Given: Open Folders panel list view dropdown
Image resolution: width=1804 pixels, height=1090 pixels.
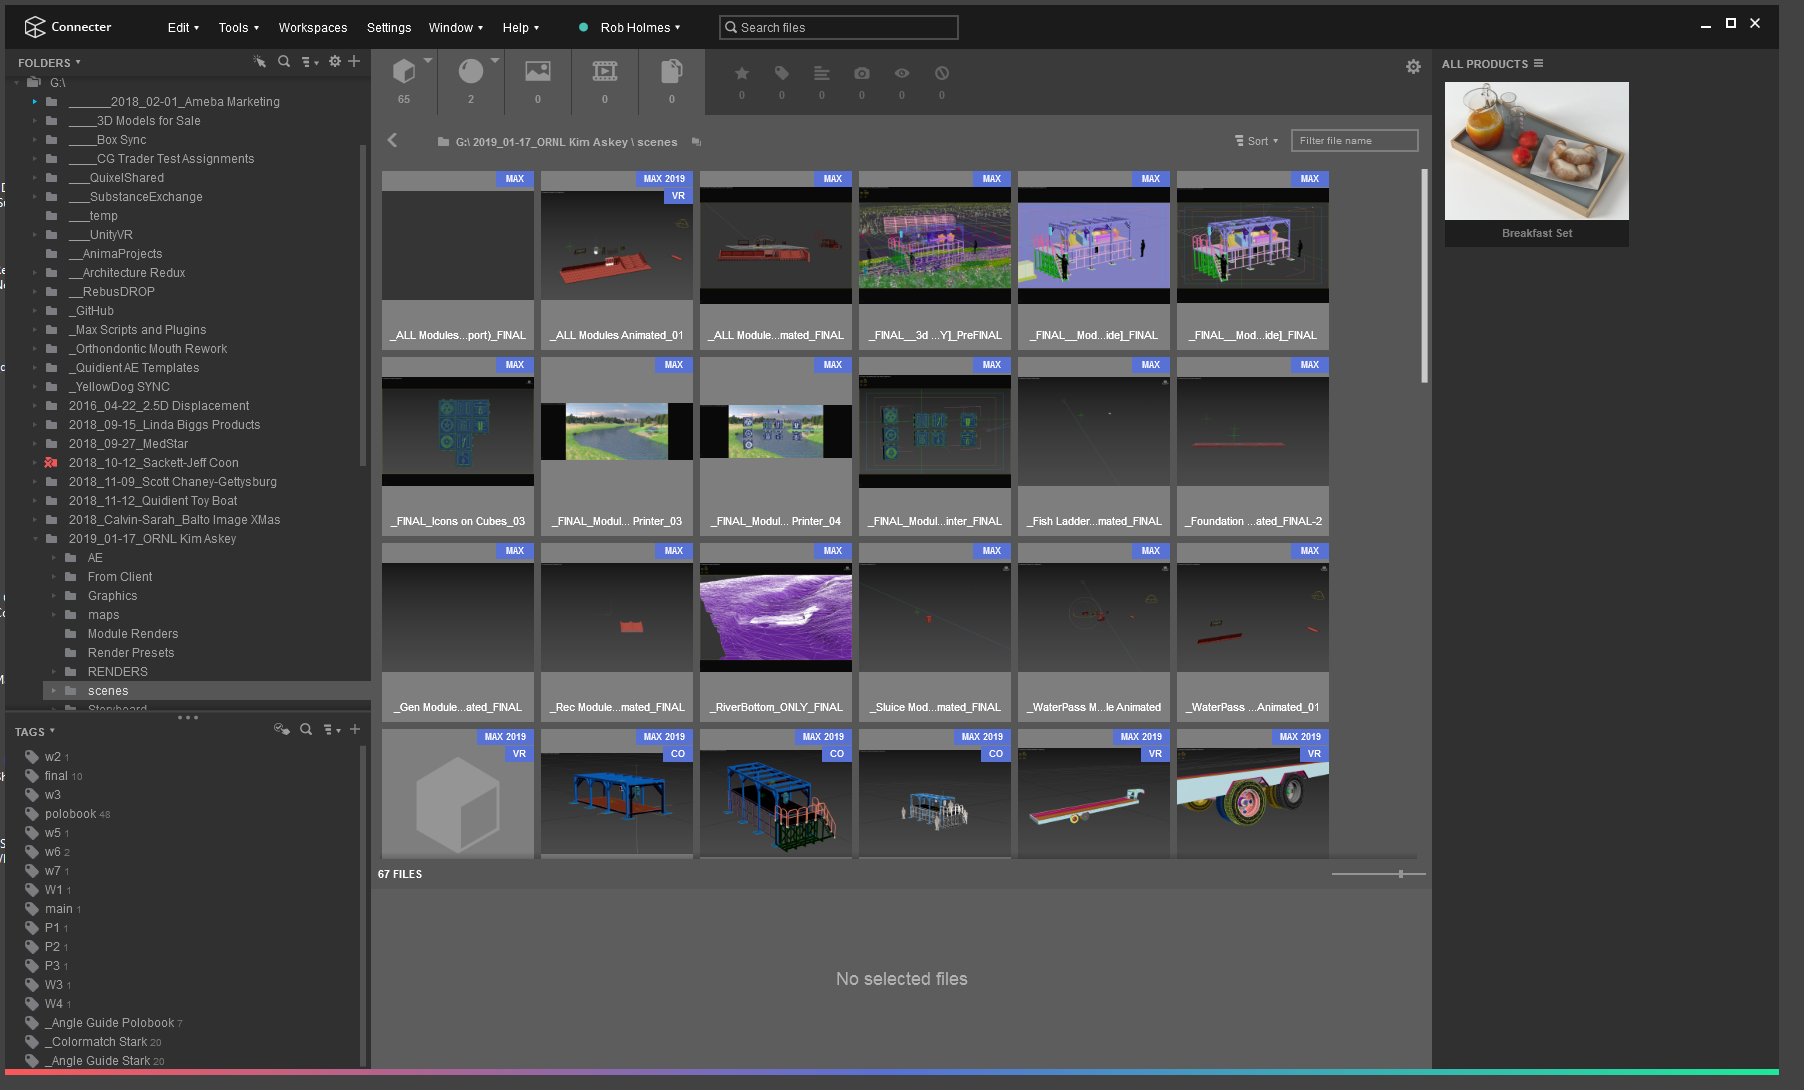Looking at the screenshot, I should tap(310, 62).
